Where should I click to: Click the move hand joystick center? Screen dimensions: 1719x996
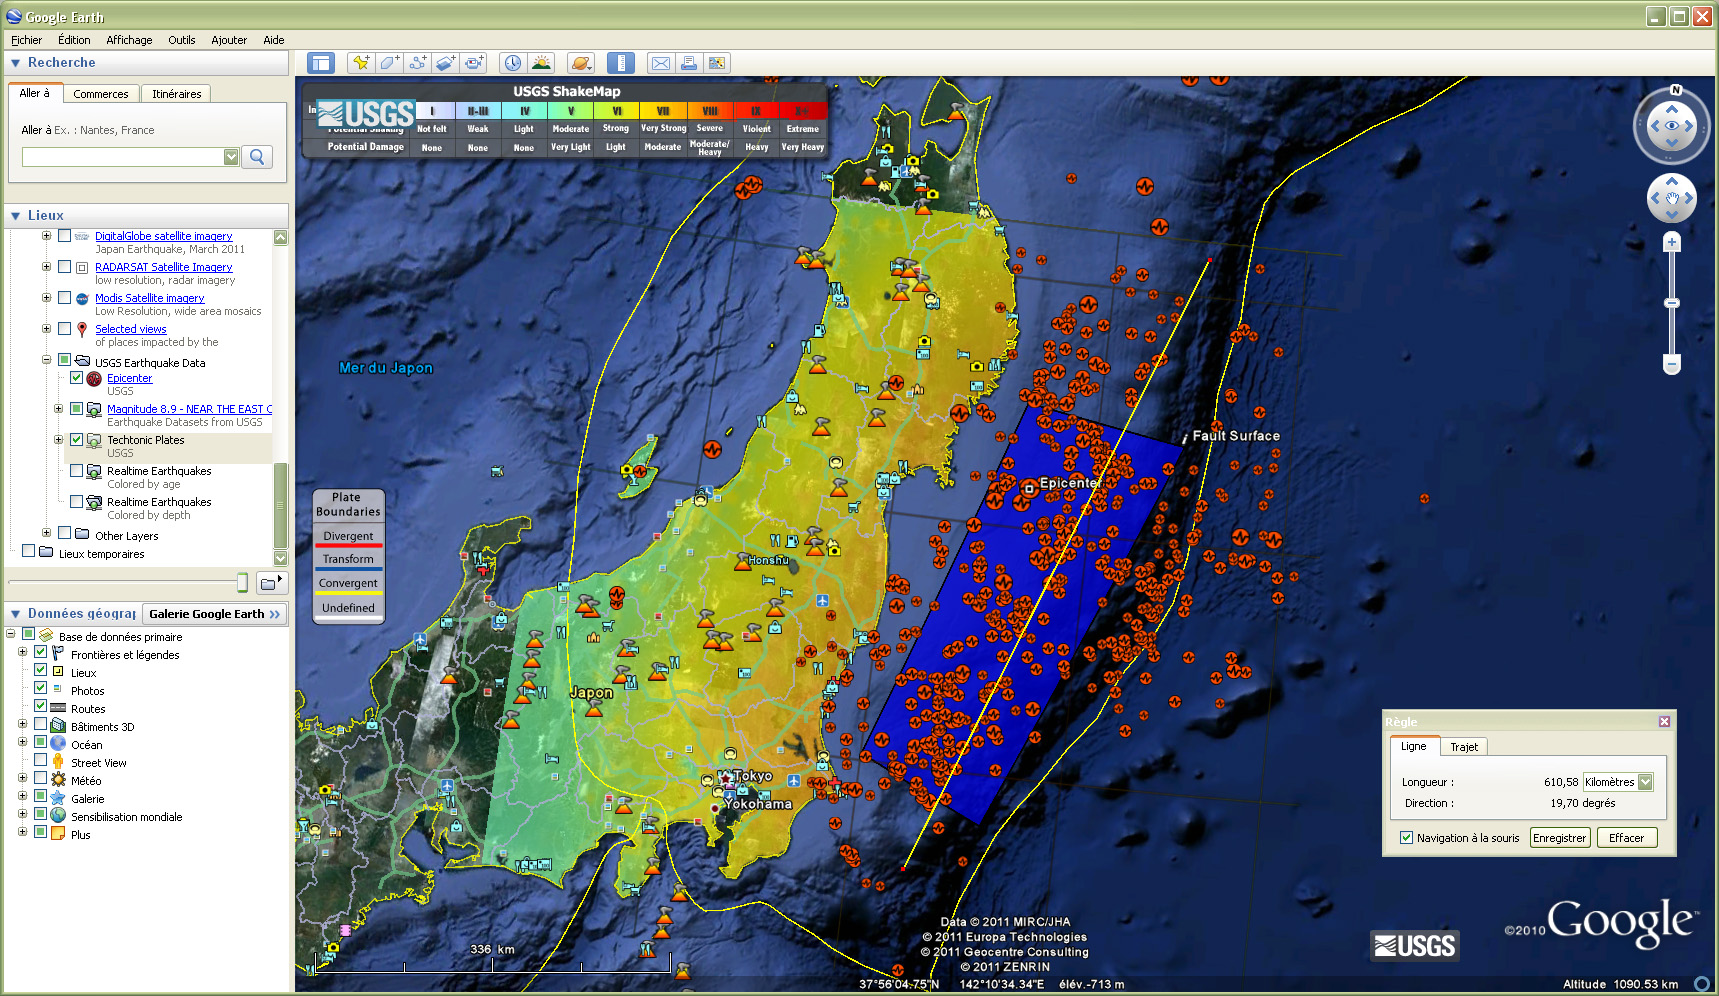tap(1672, 198)
